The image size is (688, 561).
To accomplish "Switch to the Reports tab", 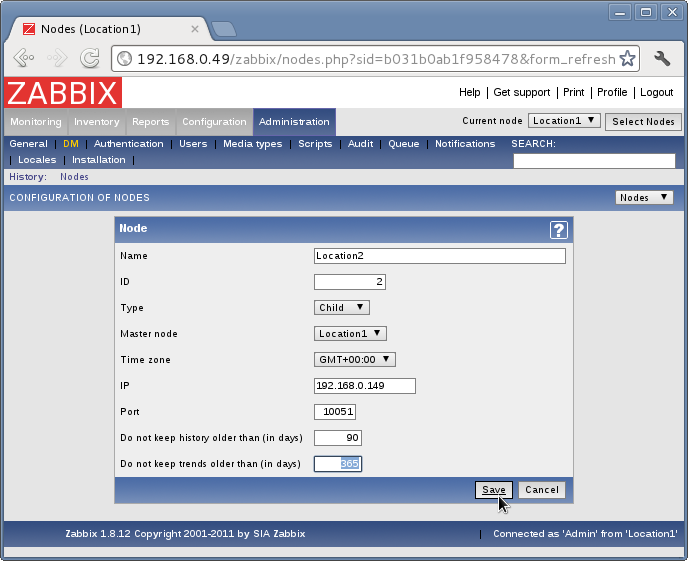I will 150,121.
